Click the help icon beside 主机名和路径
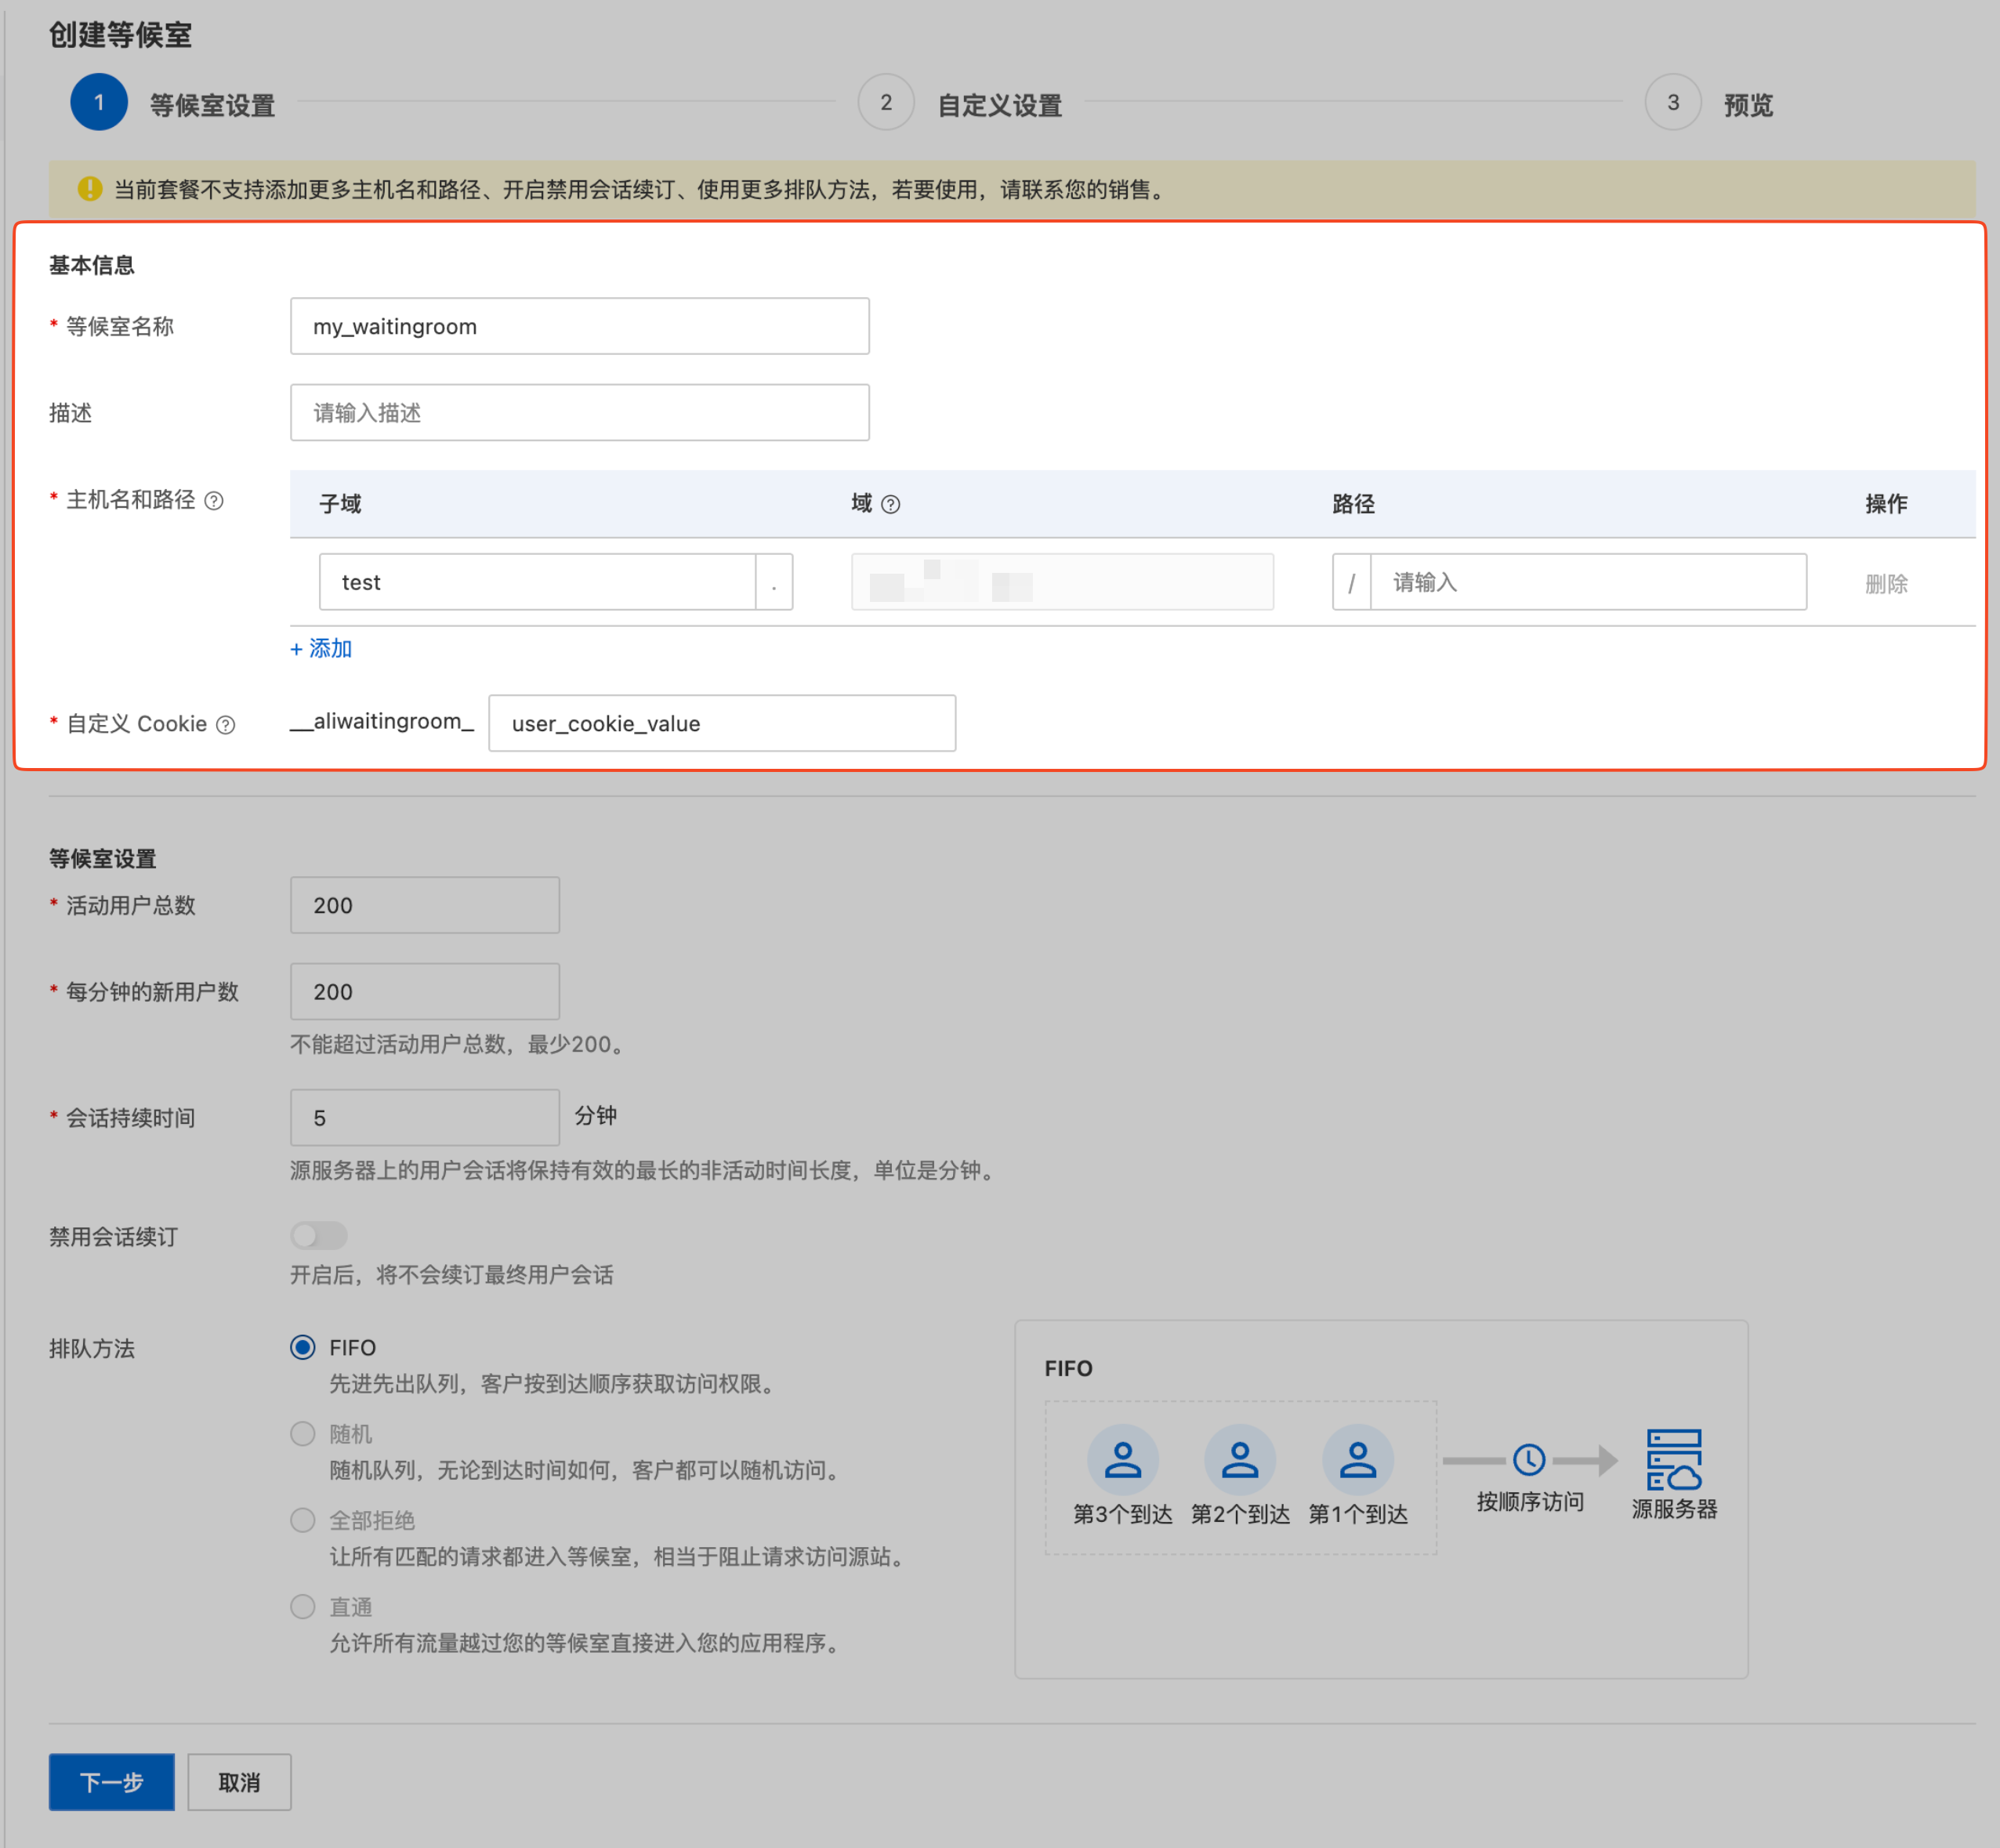 pyautogui.click(x=214, y=500)
